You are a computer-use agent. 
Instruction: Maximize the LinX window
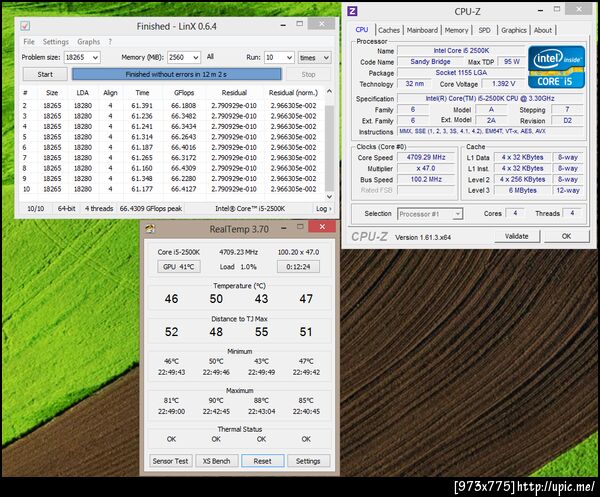(x=300, y=24)
